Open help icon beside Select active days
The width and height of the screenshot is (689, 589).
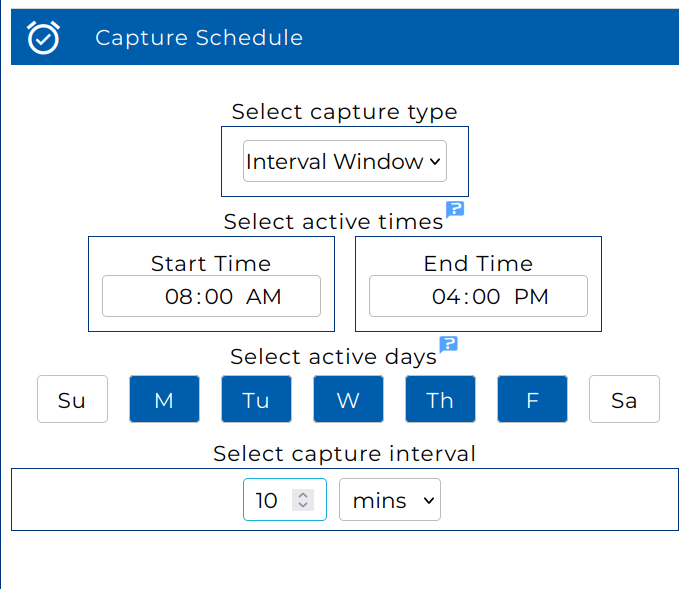coord(448,345)
